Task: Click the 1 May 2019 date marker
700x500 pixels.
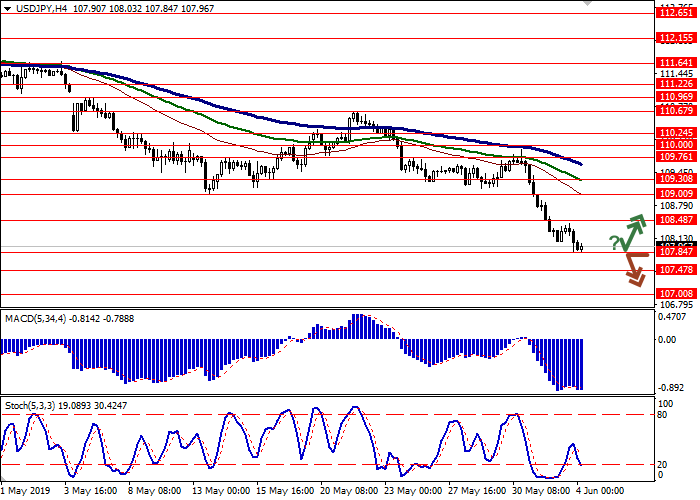Action: pyautogui.click(x=24, y=492)
